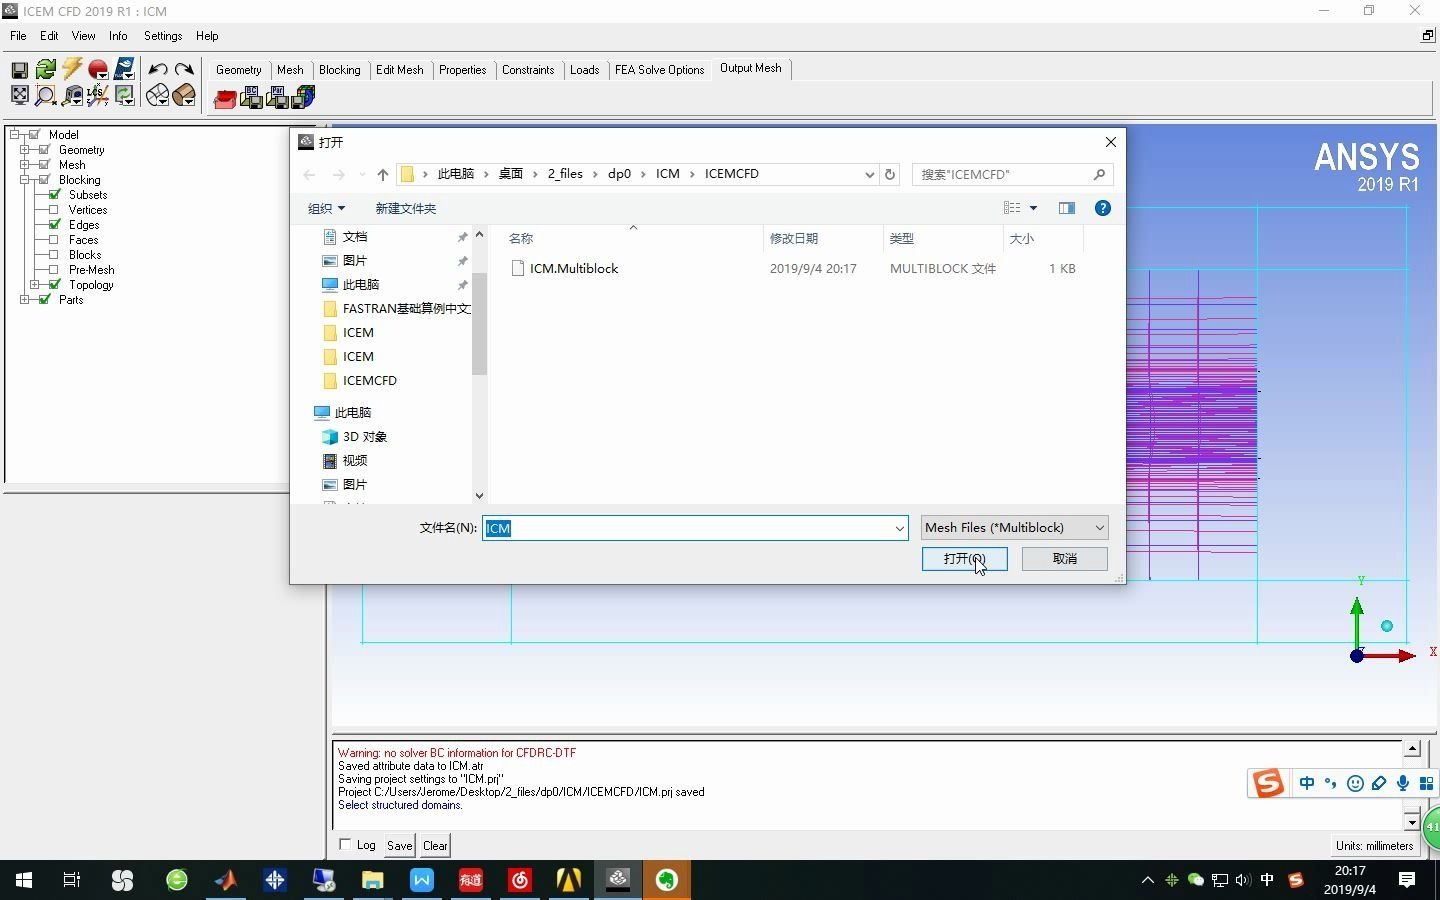Click the Sogou input method S icon
1440x900 pixels.
point(1268,783)
